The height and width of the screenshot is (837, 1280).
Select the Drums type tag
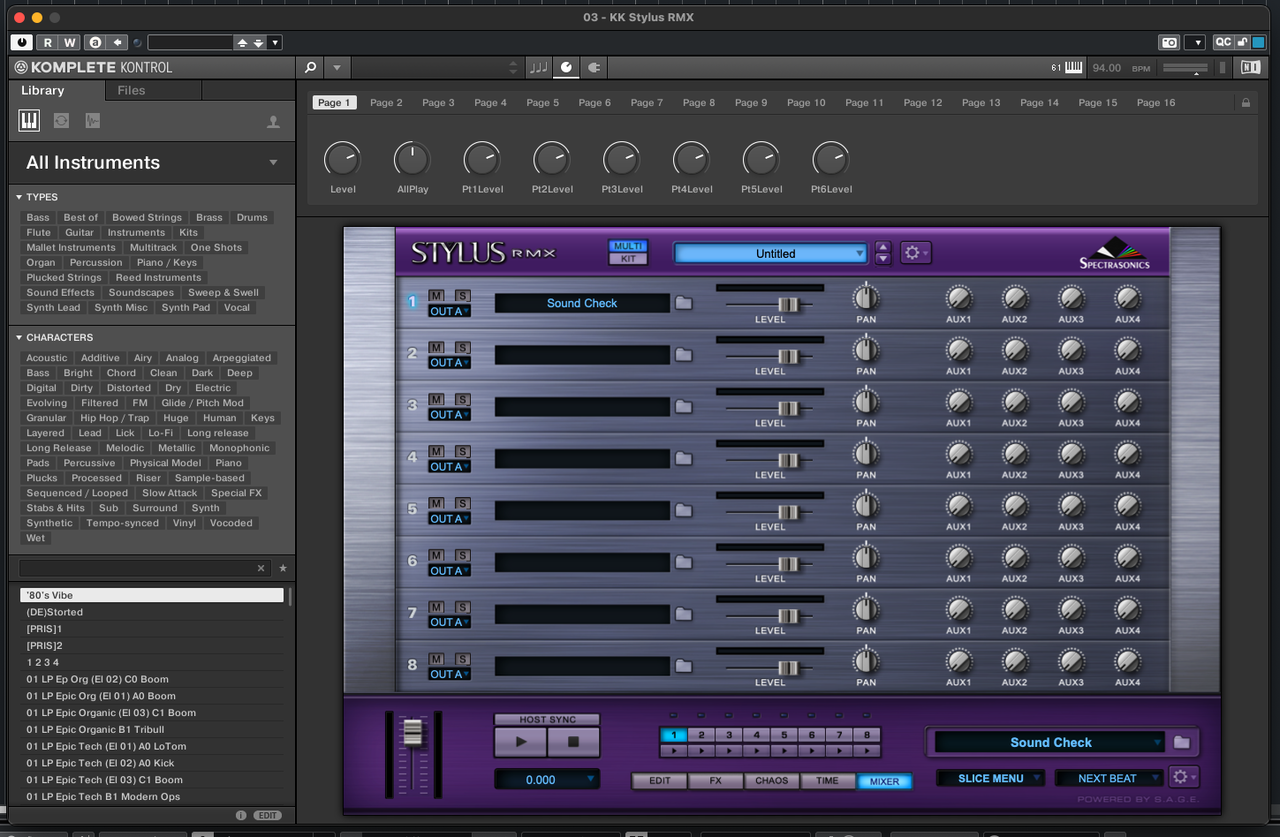(x=252, y=217)
